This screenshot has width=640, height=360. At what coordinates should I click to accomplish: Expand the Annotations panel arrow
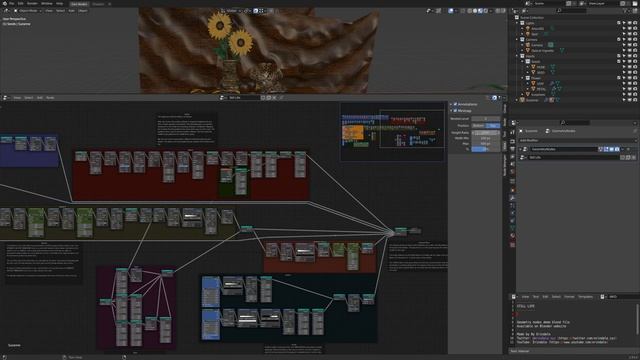[x=451, y=104]
